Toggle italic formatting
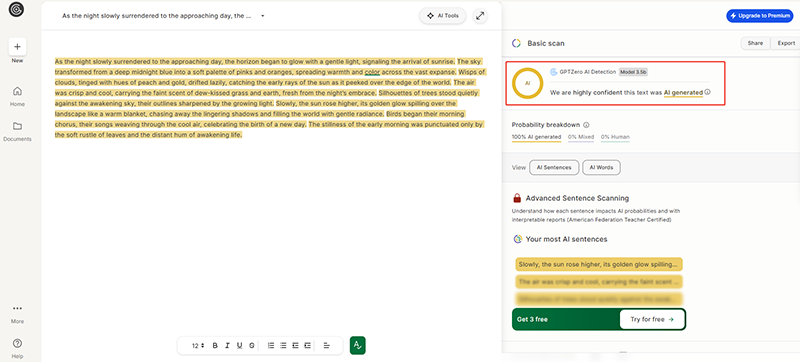Image resolution: width=800 pixels, height=362 pixels. pyautogui.click(x=228, y=346)
